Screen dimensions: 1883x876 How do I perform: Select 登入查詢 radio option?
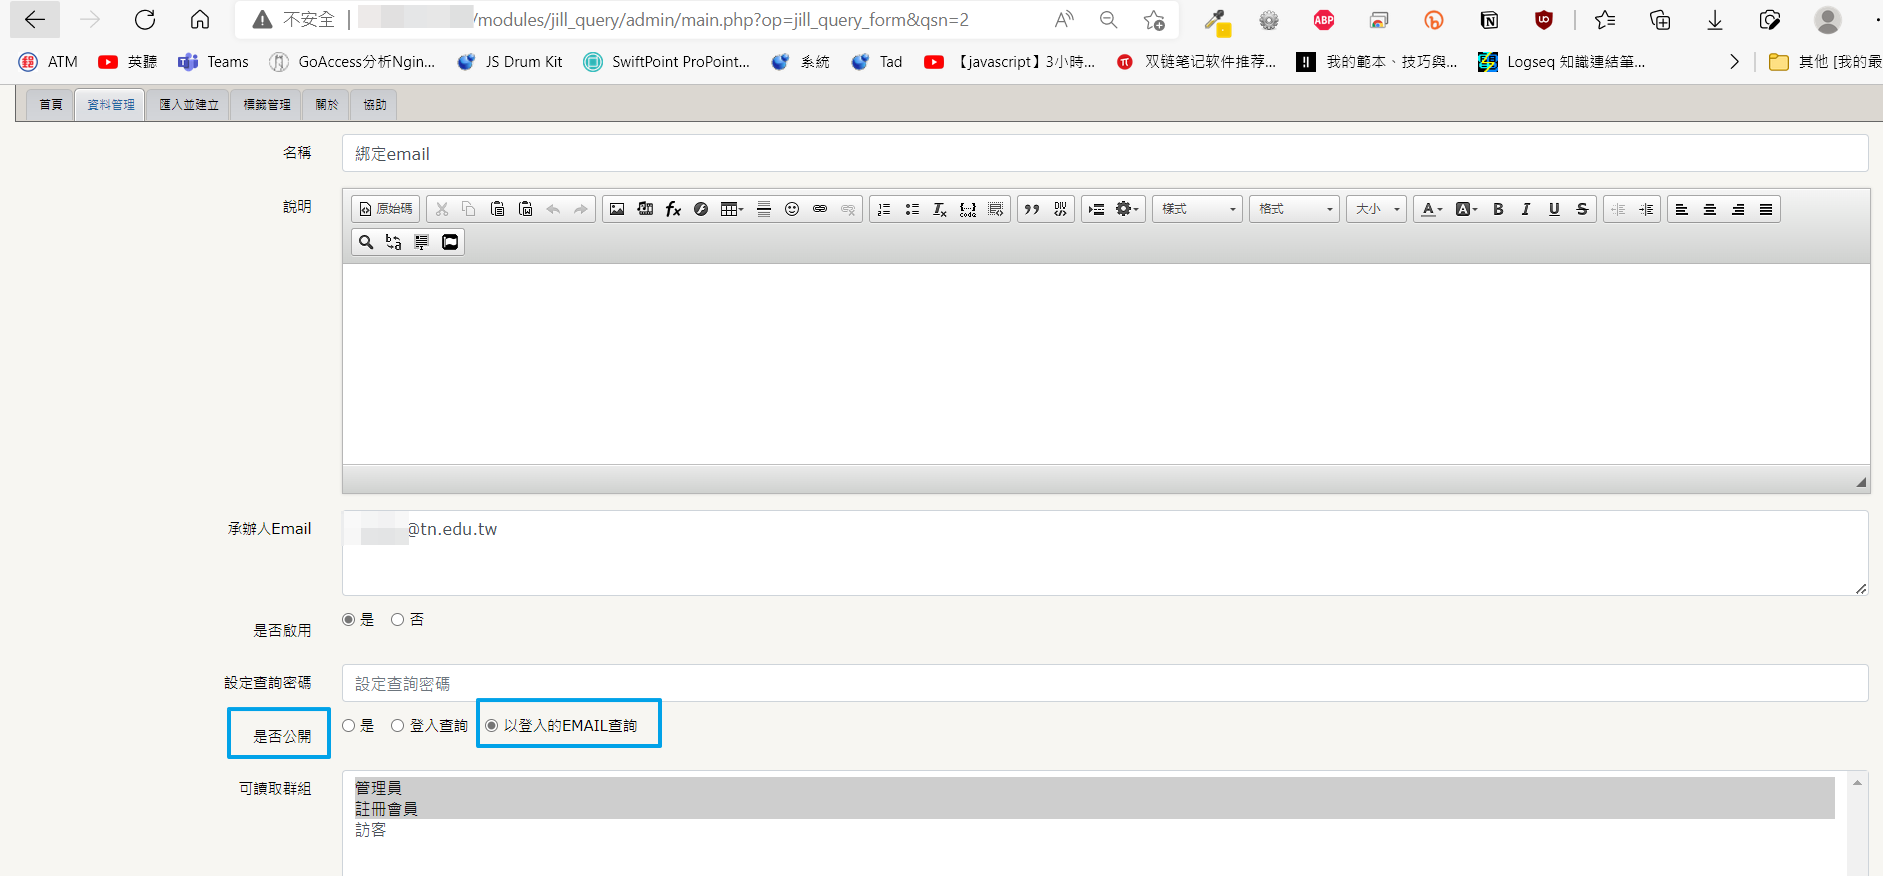(398, 726)
